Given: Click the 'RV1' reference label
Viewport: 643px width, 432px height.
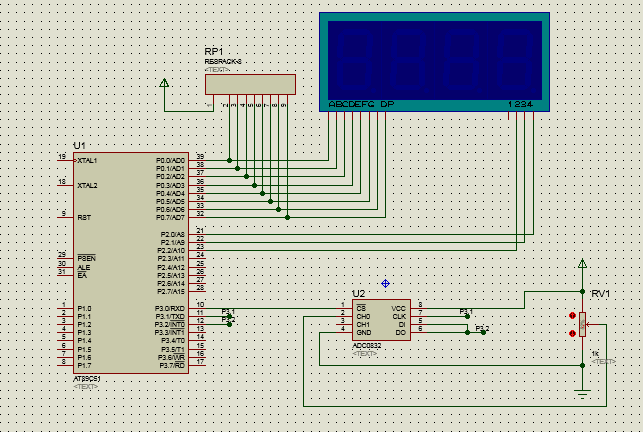Looking at the screenshot, I should (x=600, y=294).
